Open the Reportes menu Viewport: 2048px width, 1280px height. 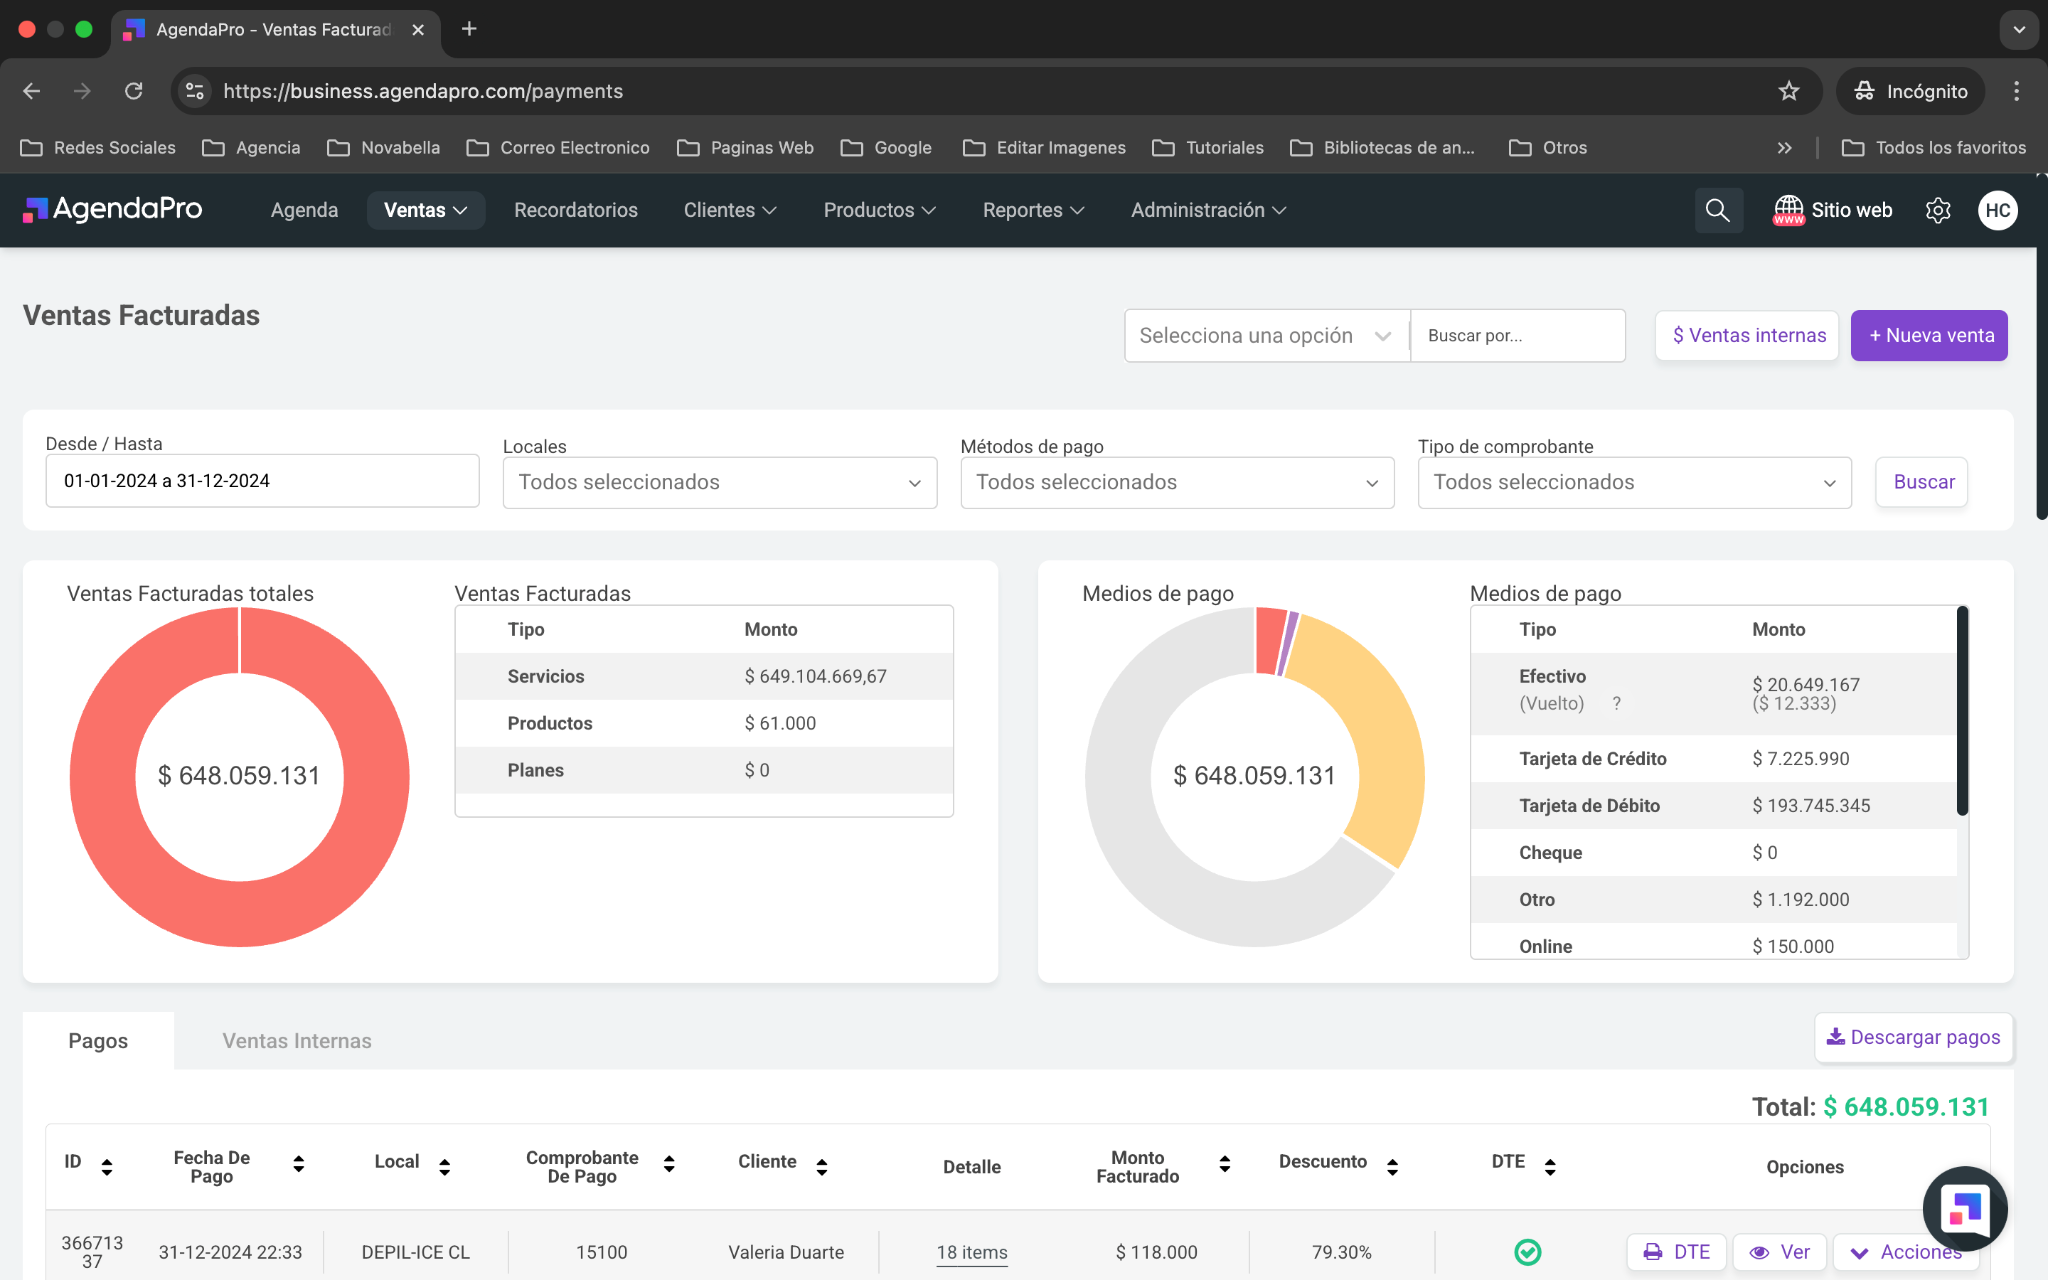[x=1032, y=210]
